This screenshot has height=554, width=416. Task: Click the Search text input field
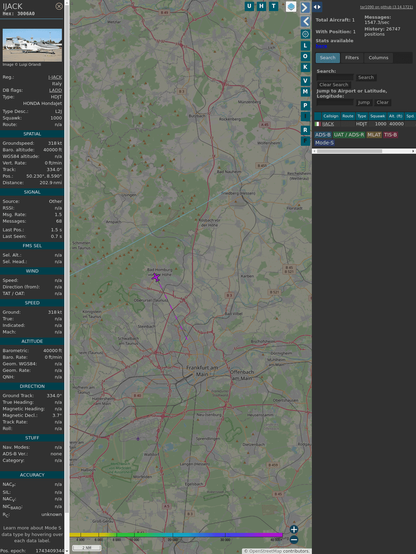tap(335, 77)
